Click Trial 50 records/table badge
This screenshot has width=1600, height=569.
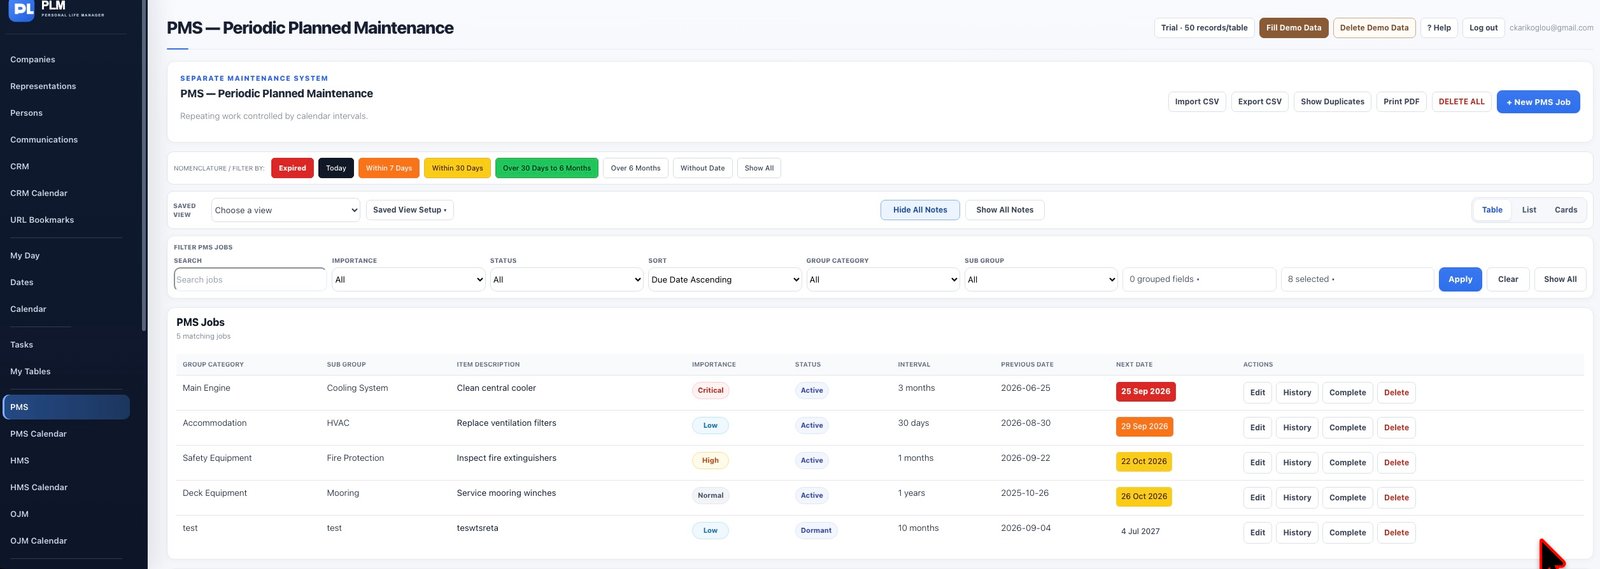(x=1204, y=28)
